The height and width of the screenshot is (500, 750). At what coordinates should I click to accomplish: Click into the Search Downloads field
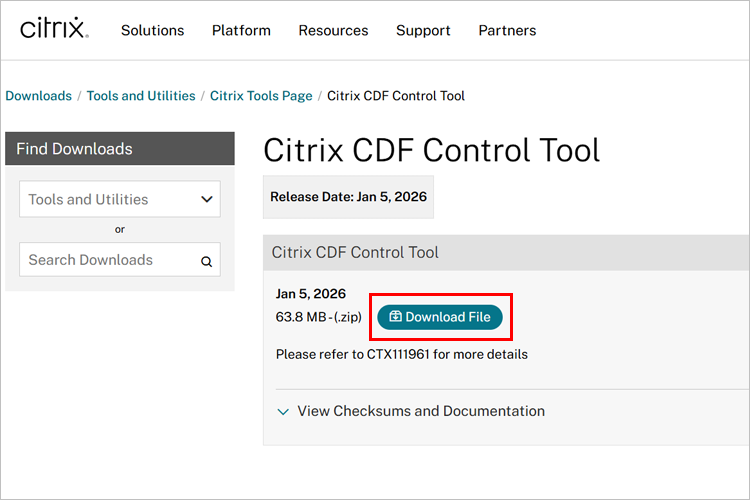(x=120, y=260)
